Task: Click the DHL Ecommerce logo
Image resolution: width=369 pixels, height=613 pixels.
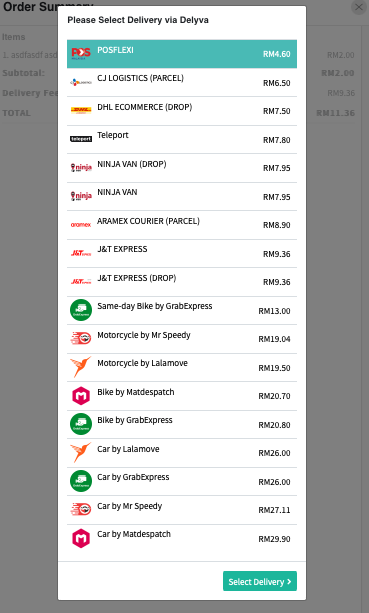Action: [81, 110]
